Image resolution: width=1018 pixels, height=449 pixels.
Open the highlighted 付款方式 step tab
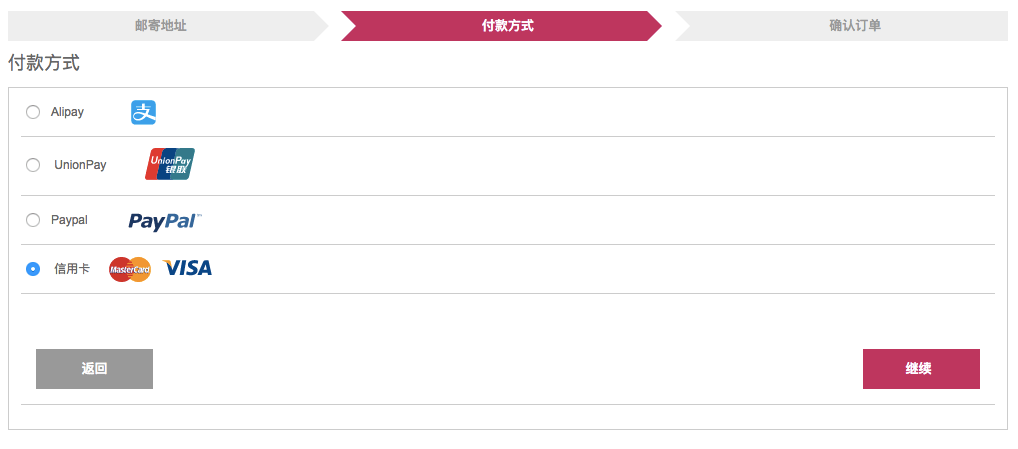(x=501, y=26)
